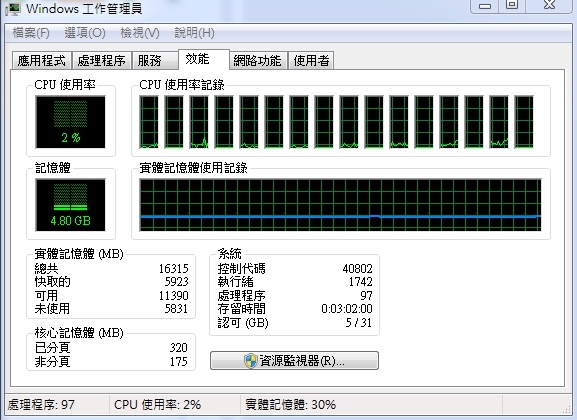The height and width of the screenshot is (420, 577).
Task: Click the last CPU history graph
Action: [524, 122]
